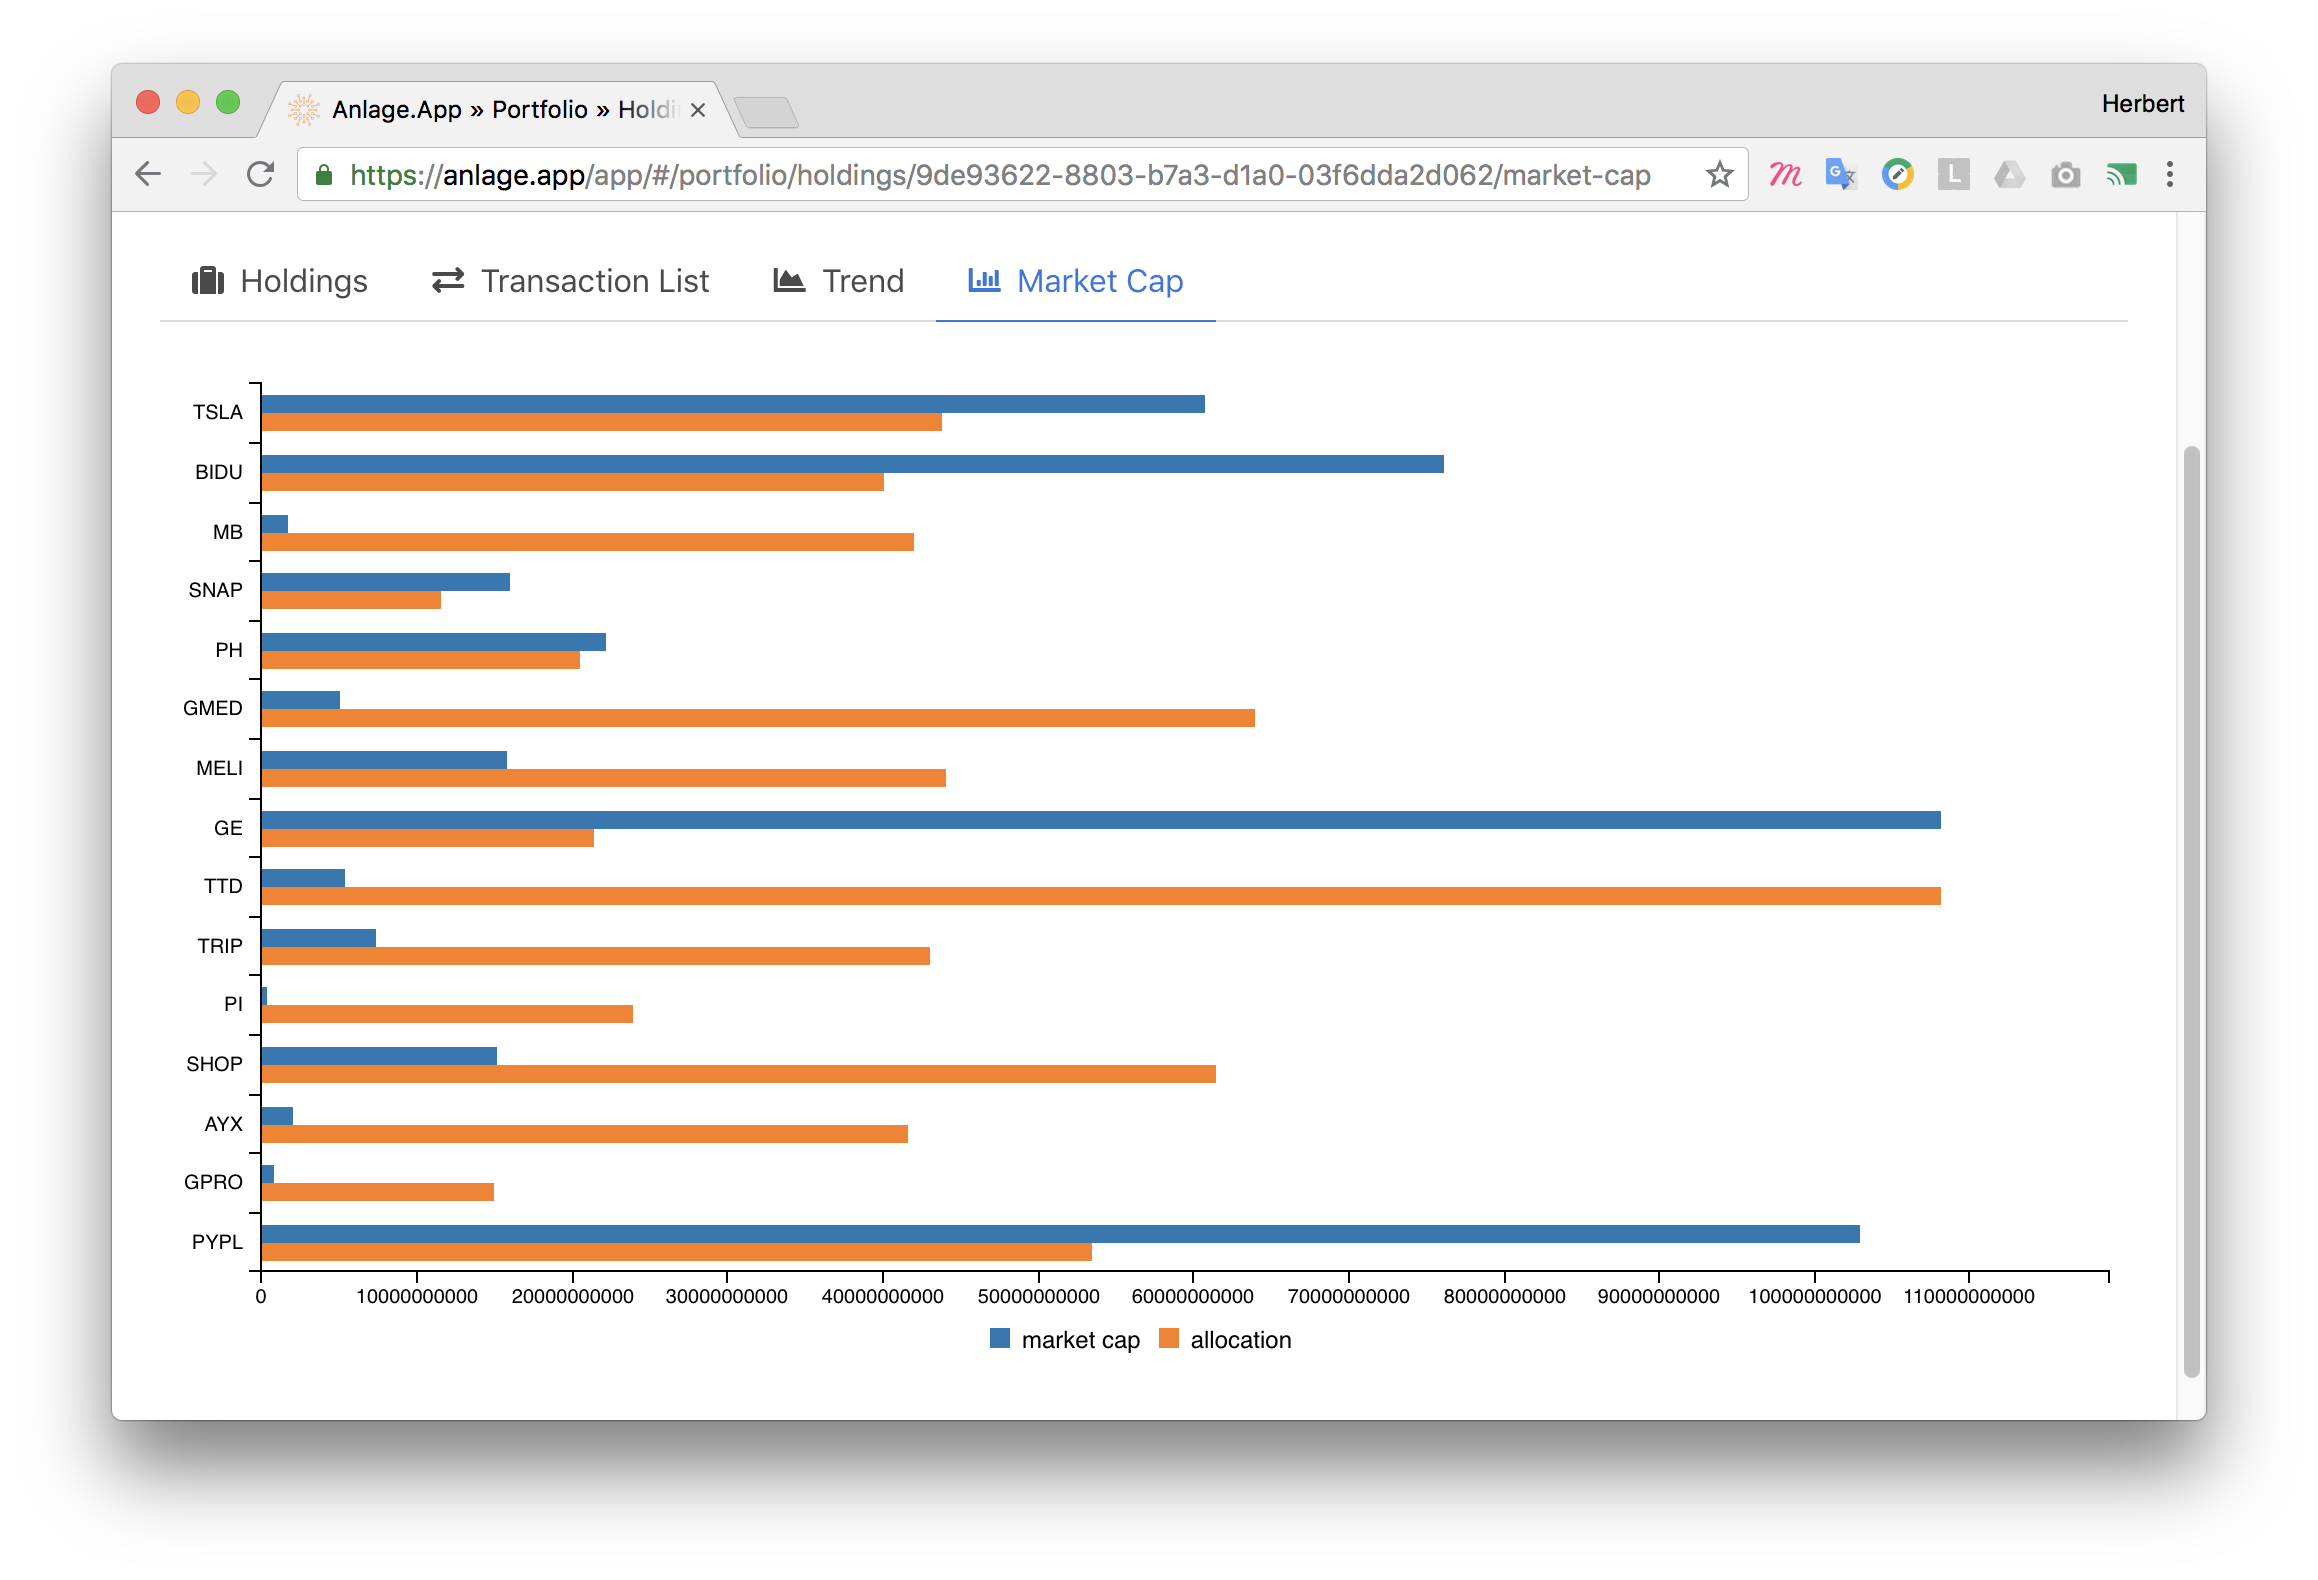Screen dimensions: 2318x1580
Task: Click the browser back arrow
Action: tap(148, 175)
